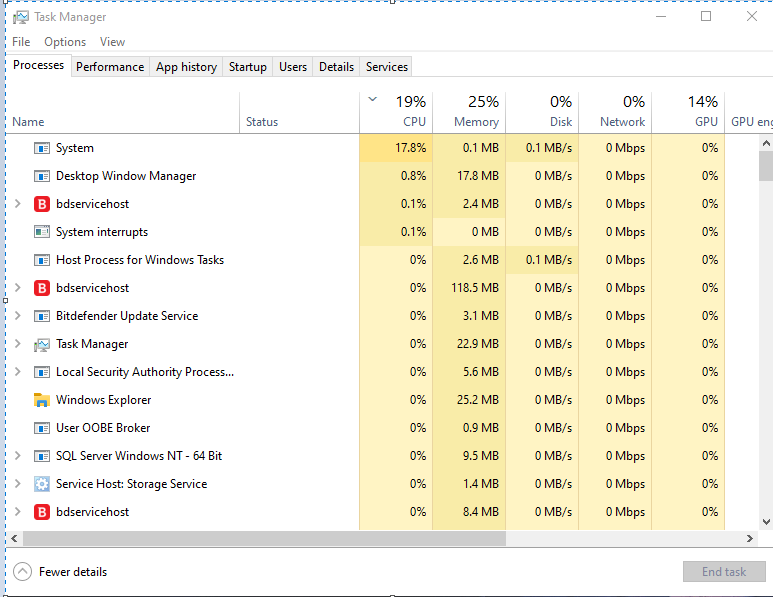Screen dimensions: 773x597
Task: Click the 118.5 MB memory cell
Action: pos(469,288)
